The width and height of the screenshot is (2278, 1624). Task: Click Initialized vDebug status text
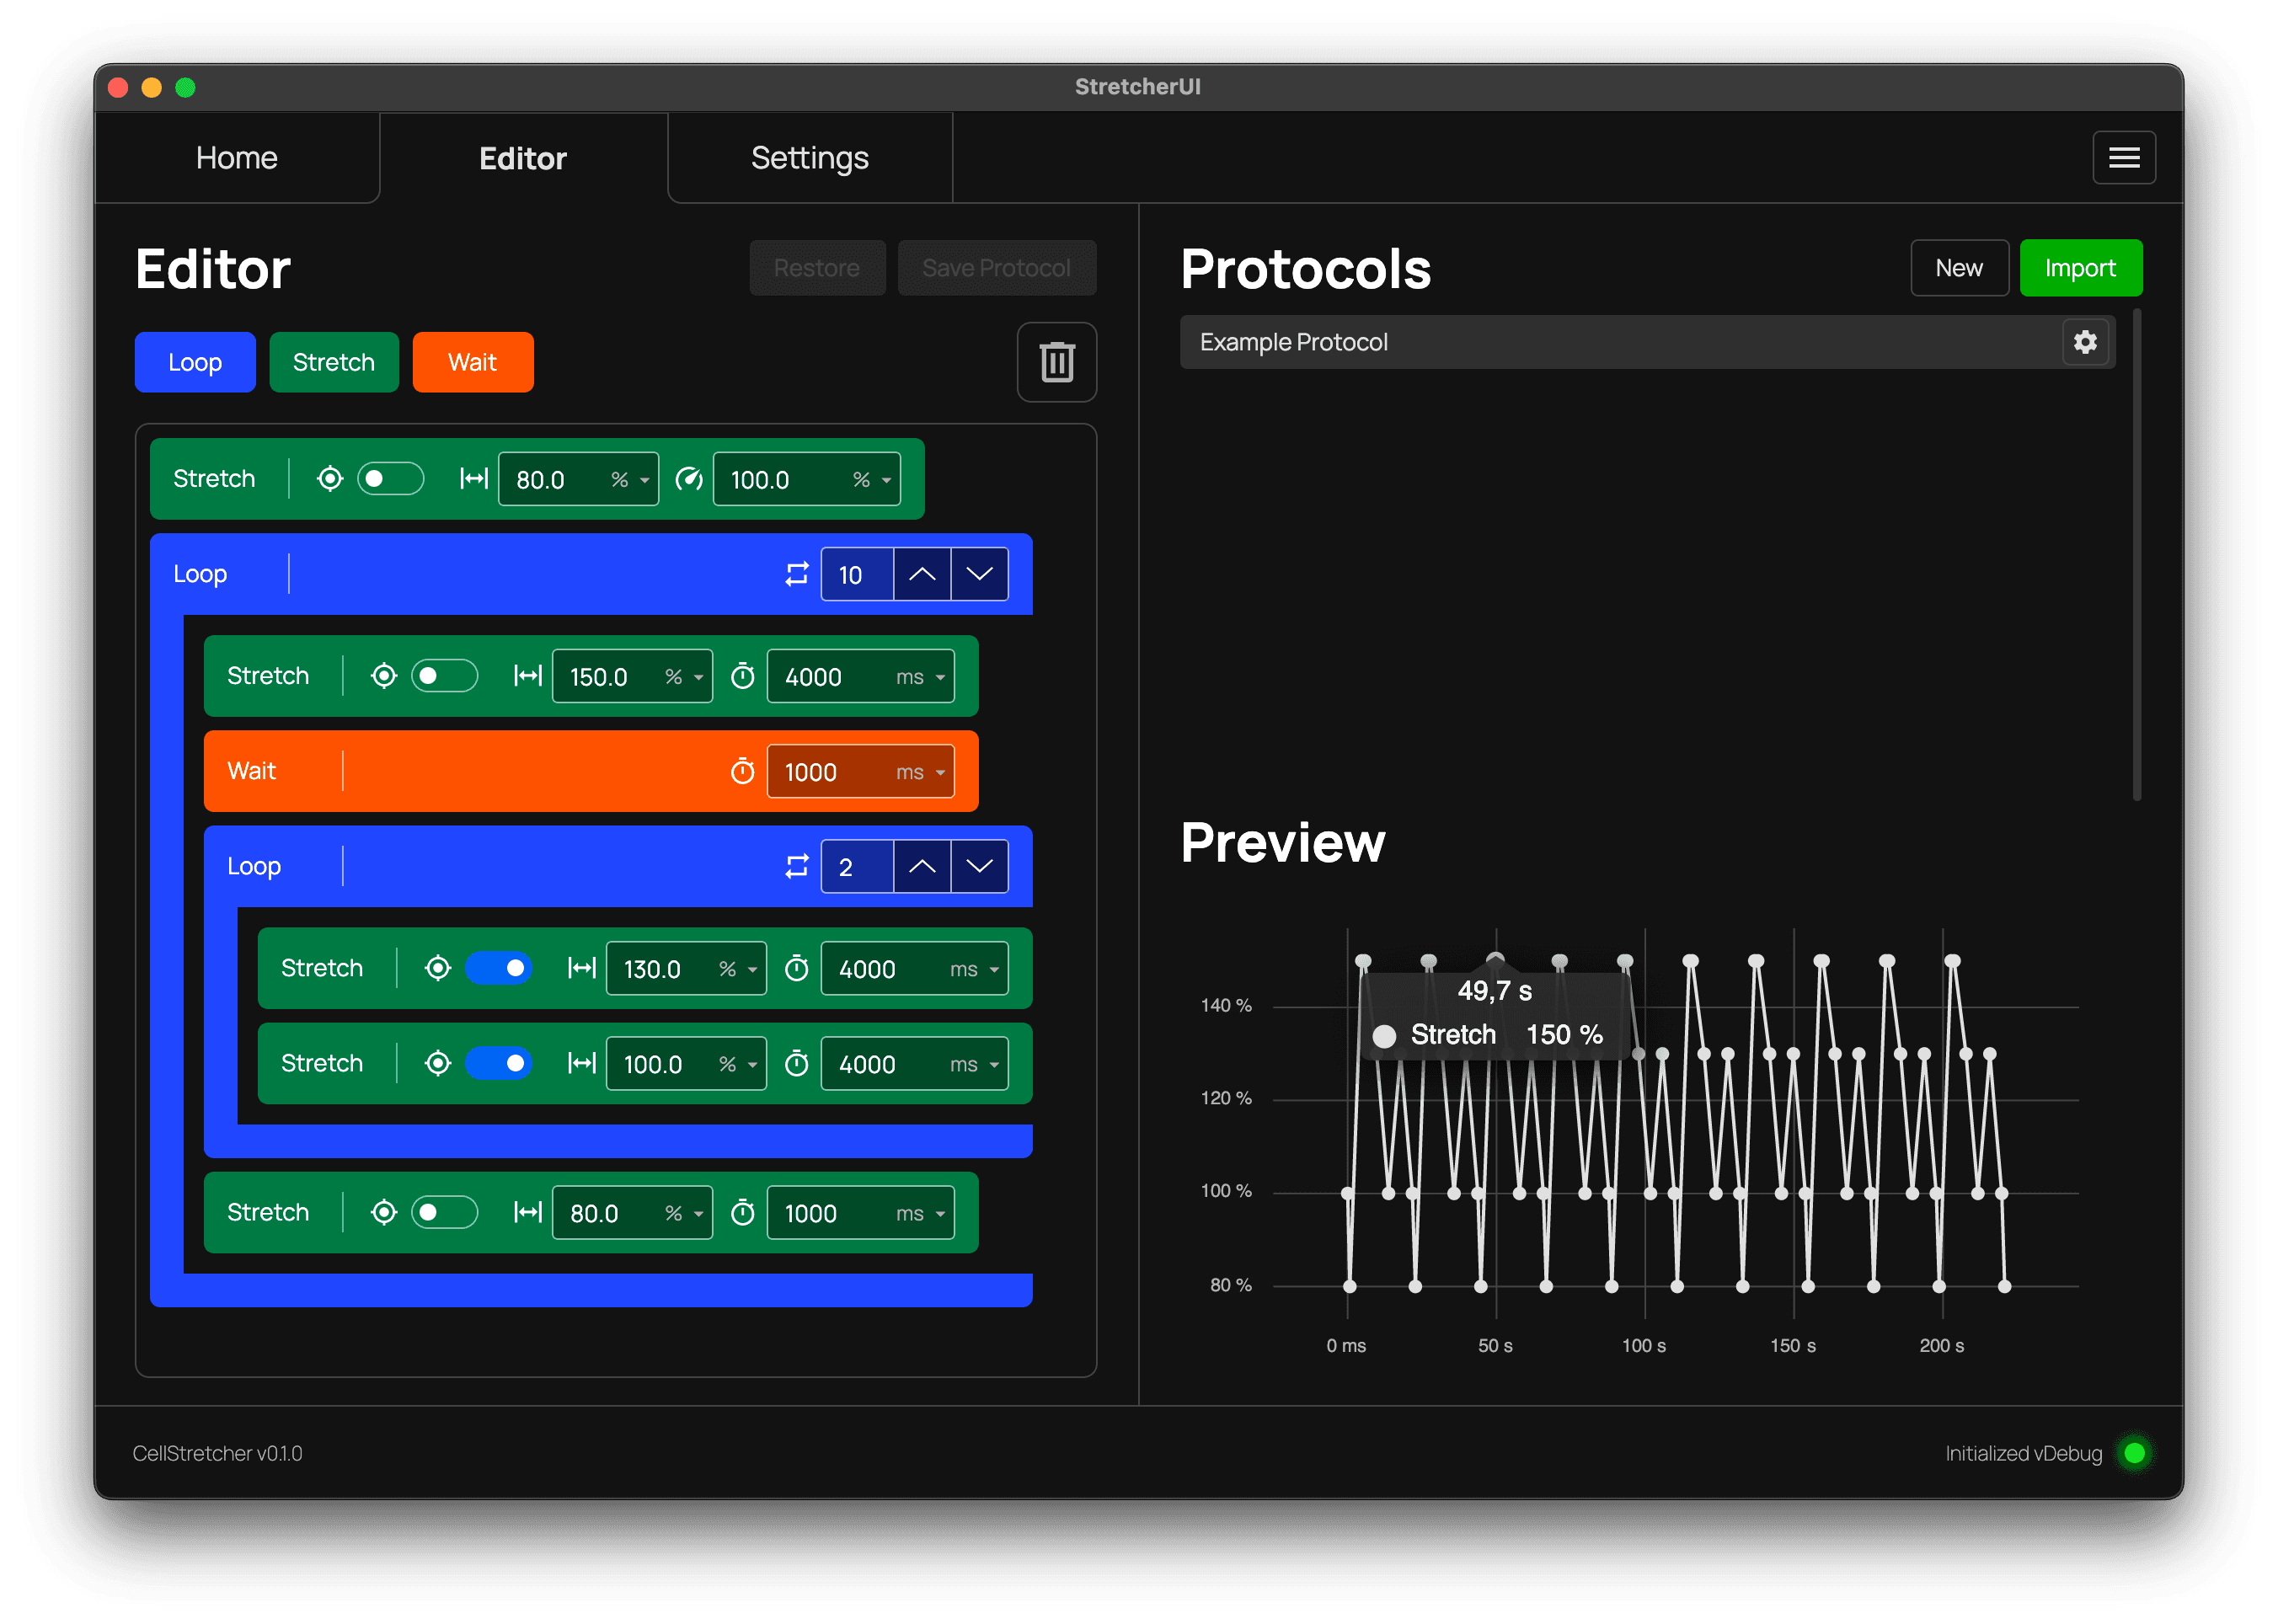(2023, 1453)
